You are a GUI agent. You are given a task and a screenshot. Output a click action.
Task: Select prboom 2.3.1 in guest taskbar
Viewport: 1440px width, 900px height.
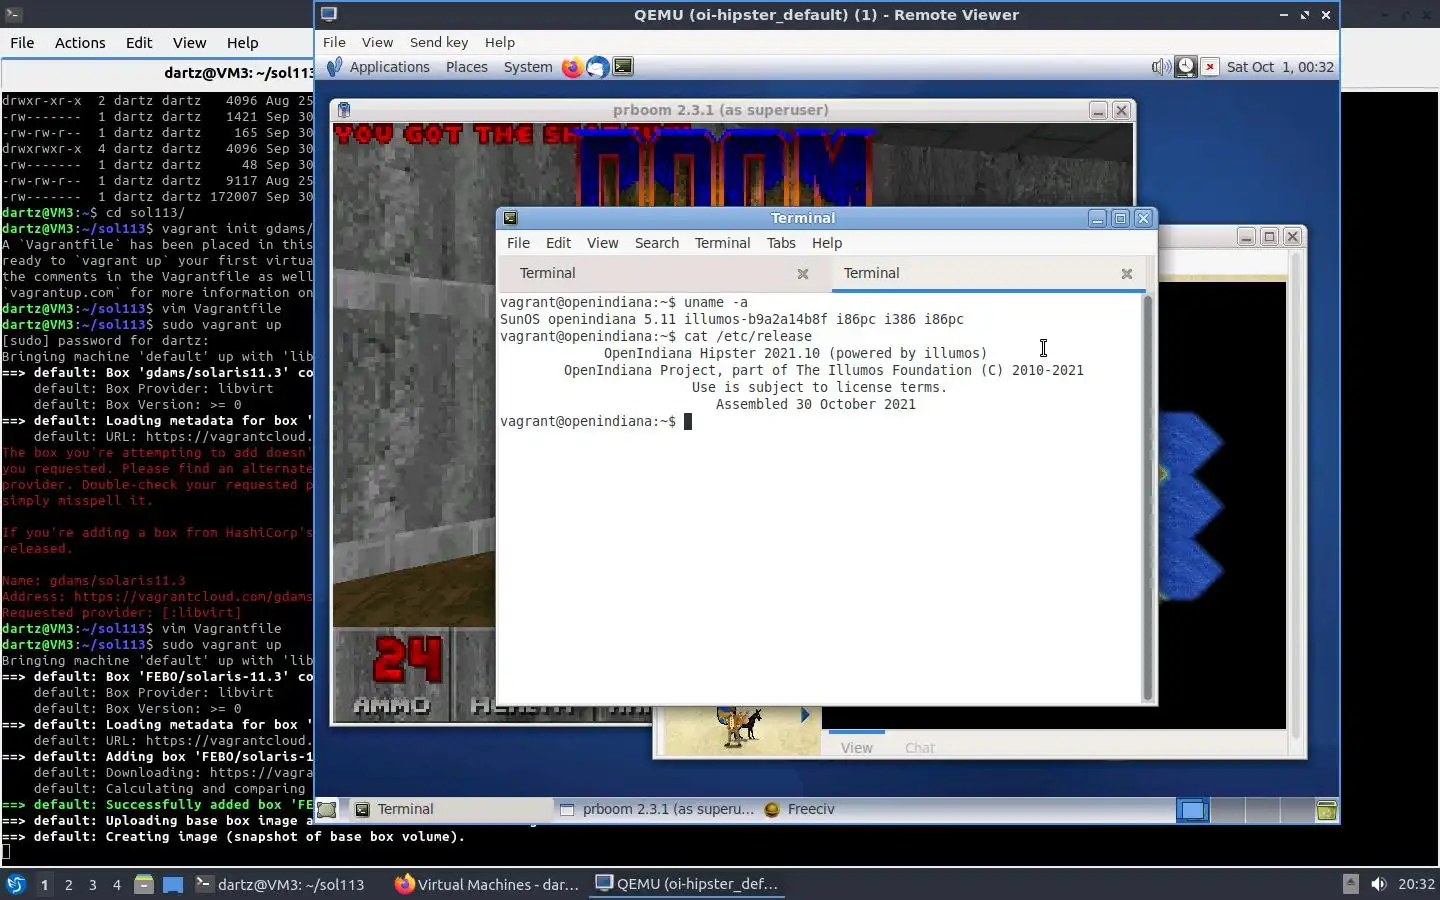[x=657, y=810]
